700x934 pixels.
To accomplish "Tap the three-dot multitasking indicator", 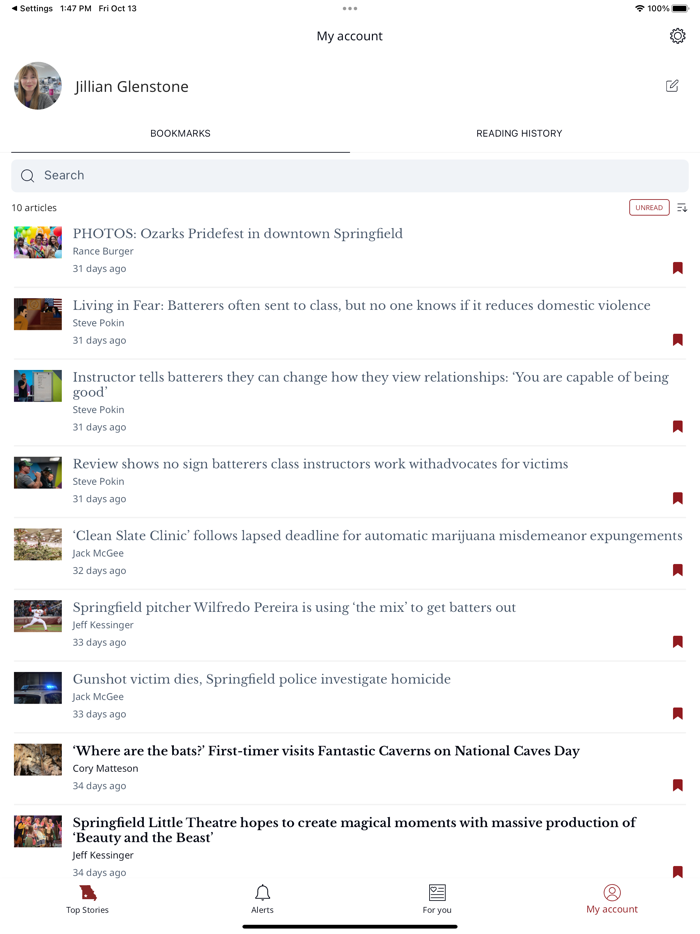I will click(x=350, y=8).
